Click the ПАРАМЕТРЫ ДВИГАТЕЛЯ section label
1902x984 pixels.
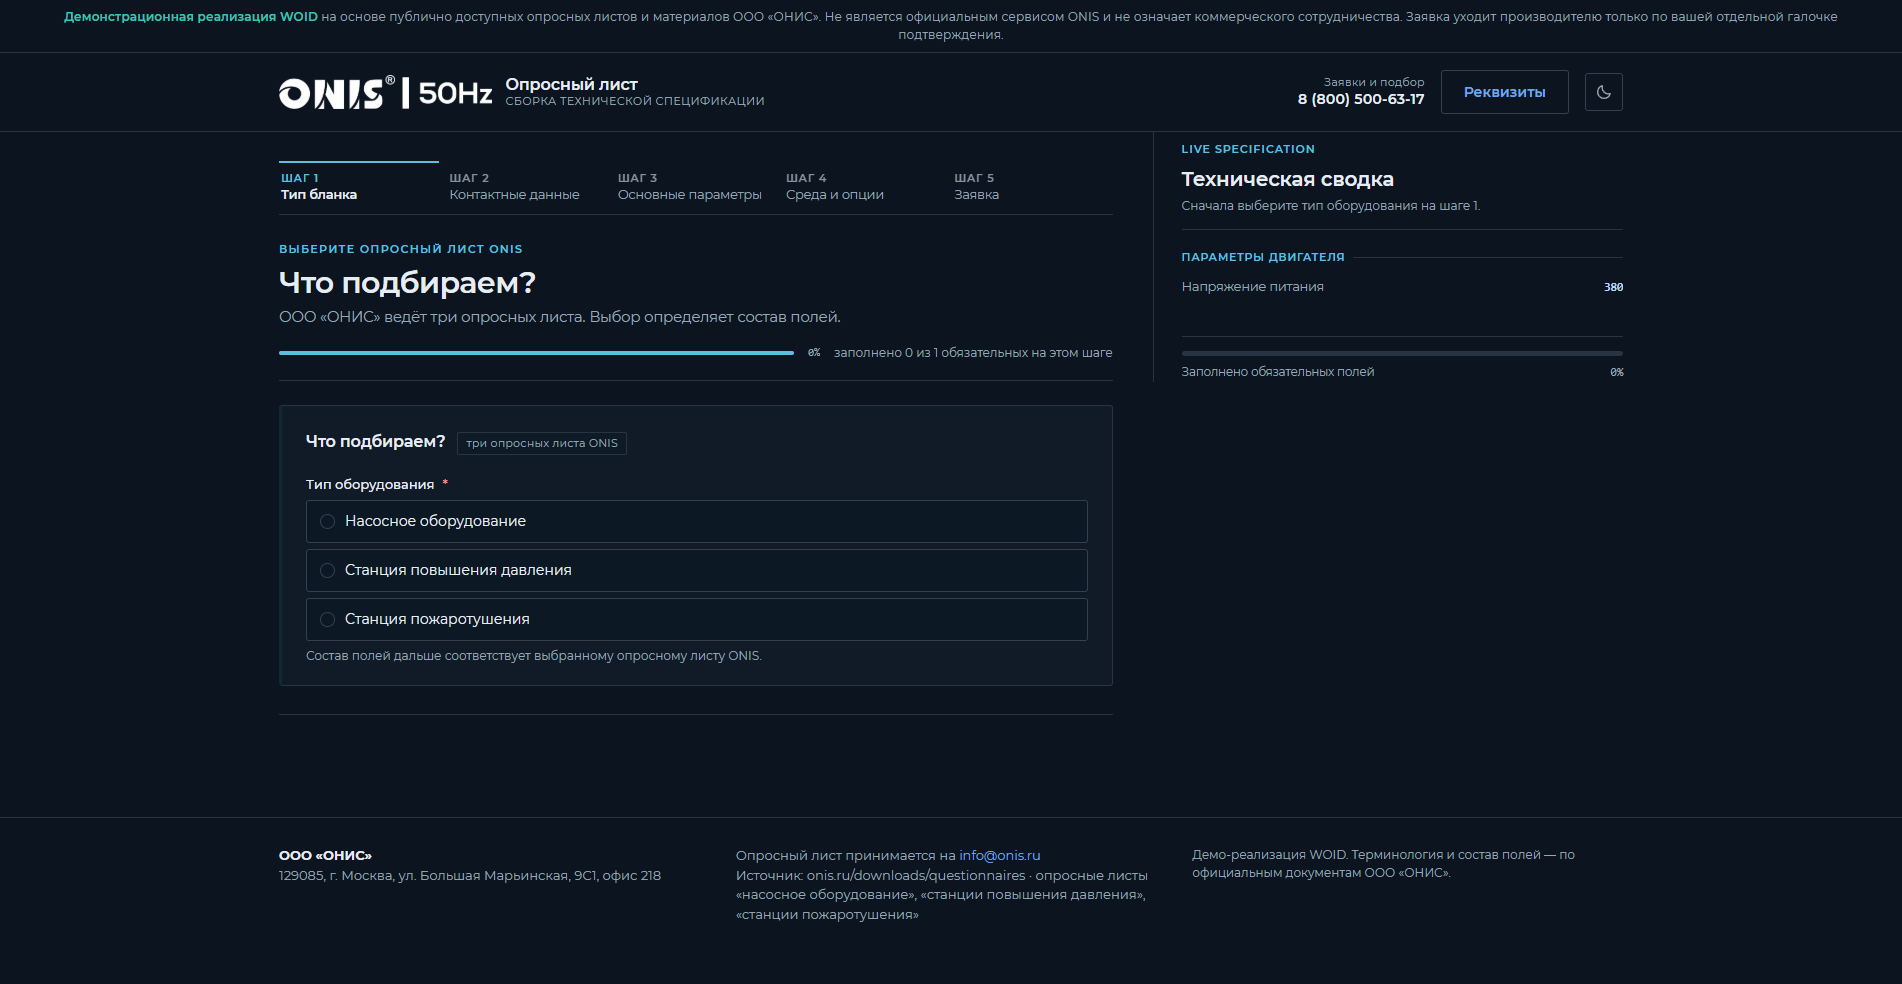(x=1263, y=257)
